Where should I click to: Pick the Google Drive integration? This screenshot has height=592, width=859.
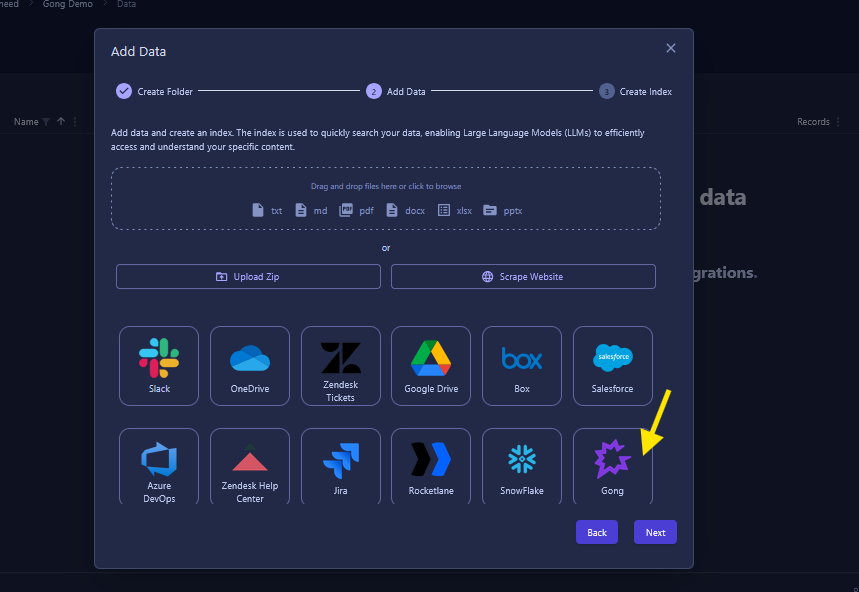[431, 365]
